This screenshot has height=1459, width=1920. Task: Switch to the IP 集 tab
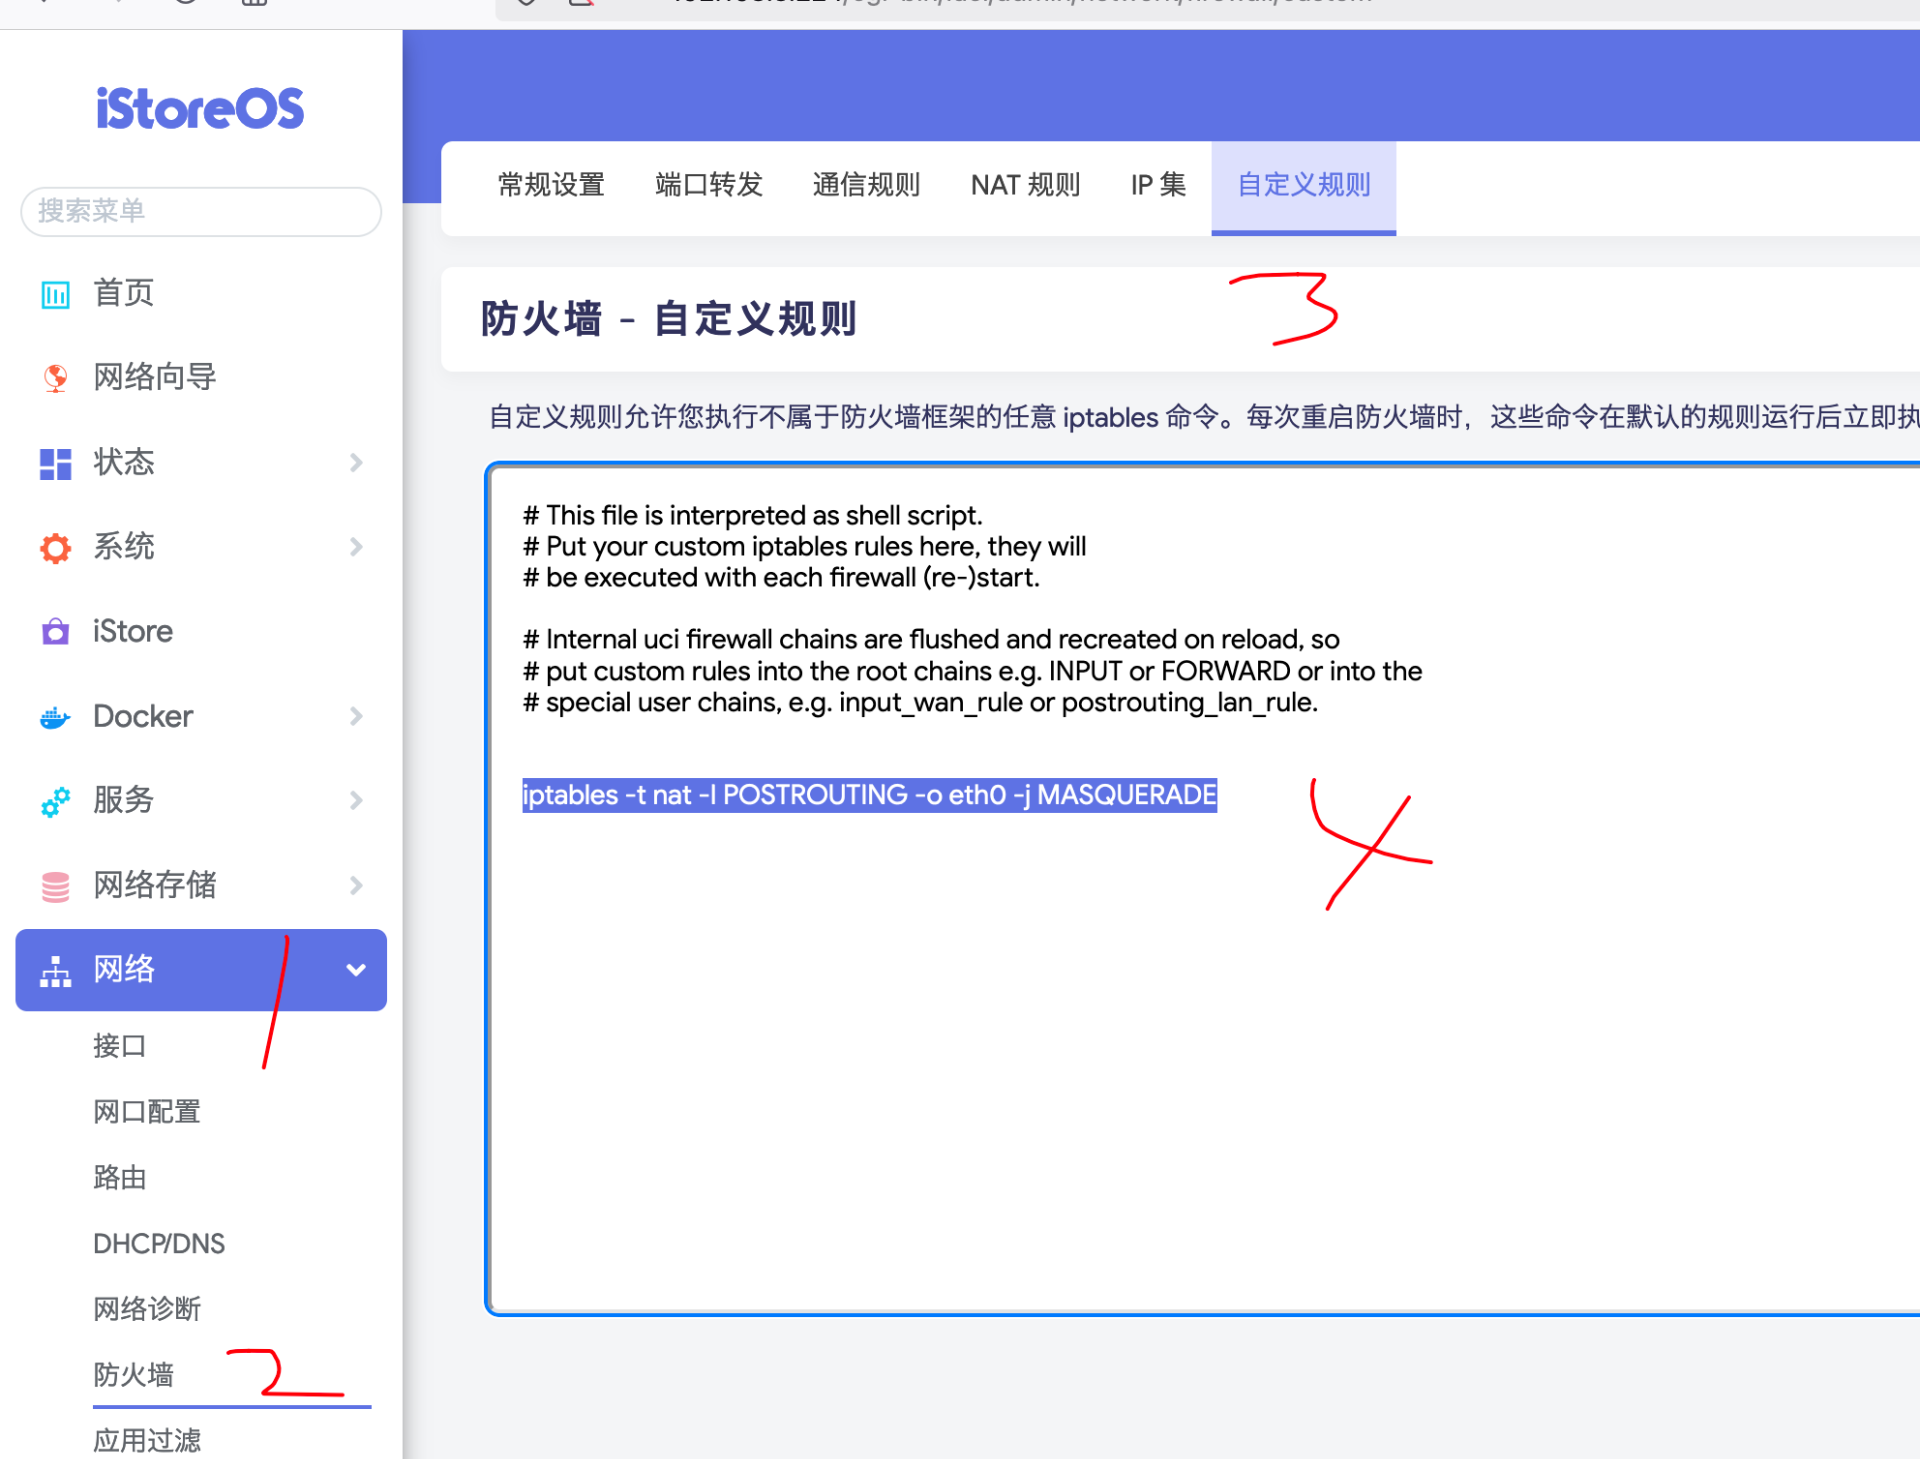tap(1158, 185)
